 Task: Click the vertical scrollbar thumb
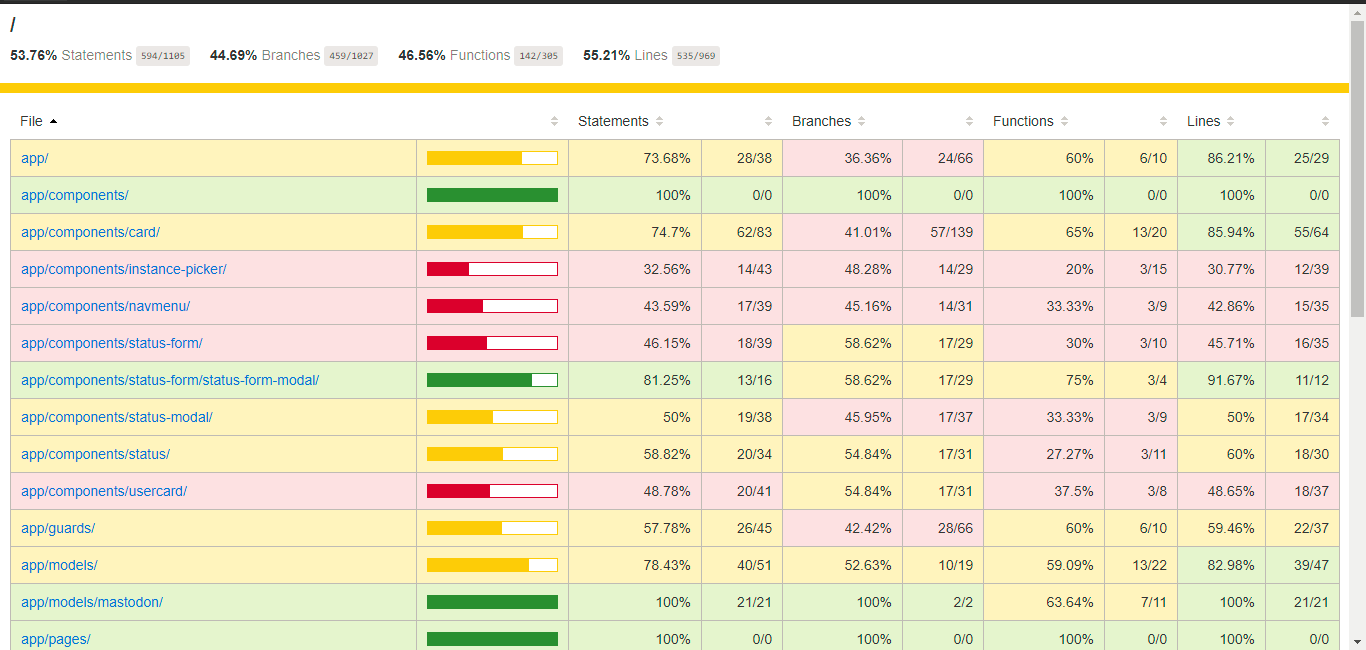[x=1357, y=168]
